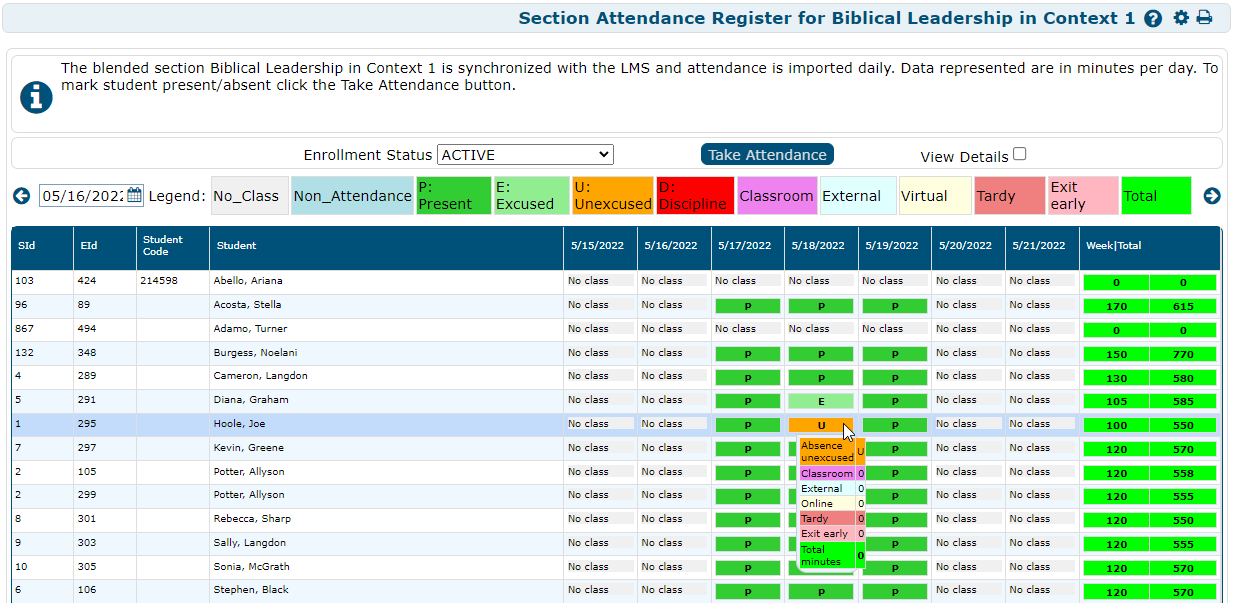Select ACTIVE in the enrollment status selector

tap(525, 154)
